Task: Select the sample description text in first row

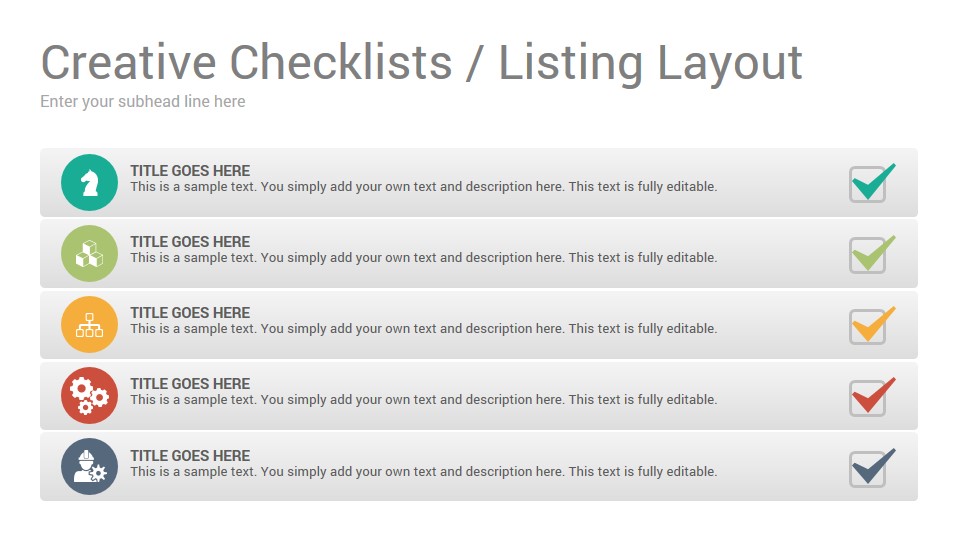Action: [x=424, y=187]
